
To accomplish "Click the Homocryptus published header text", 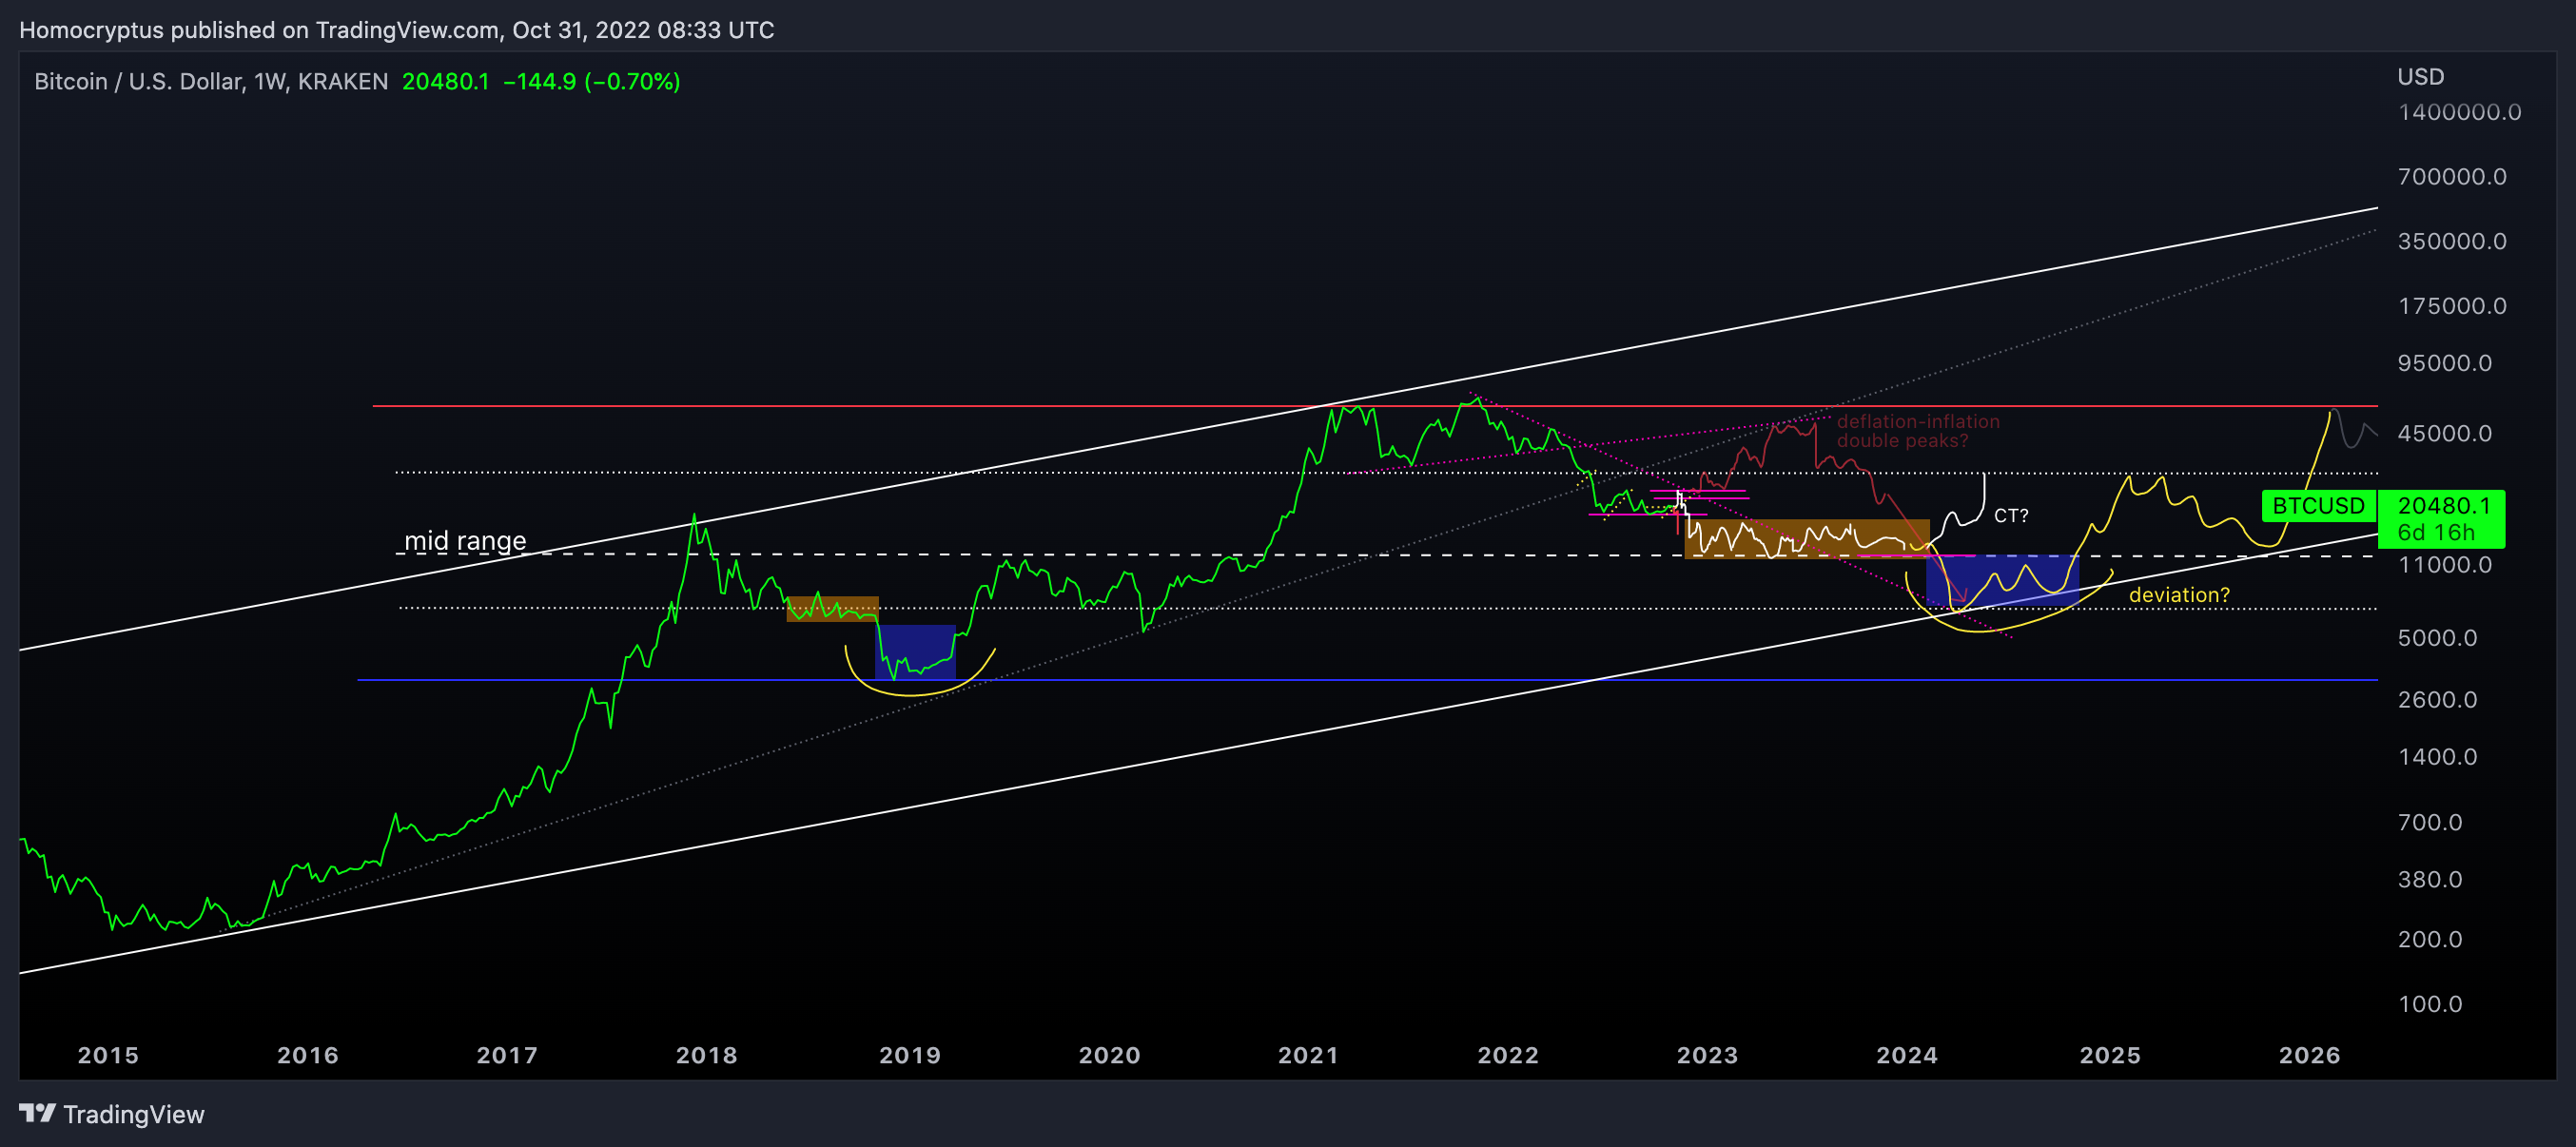I will (x=397, y=30).
